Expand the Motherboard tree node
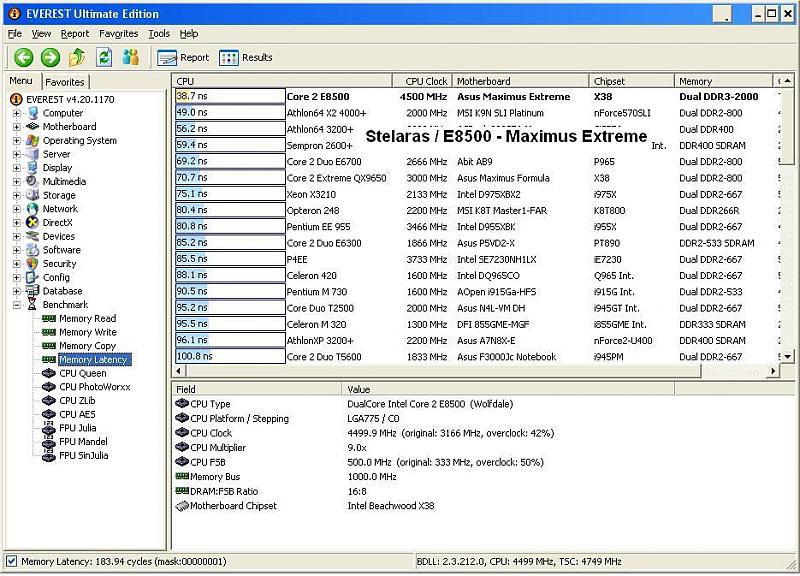The width and height of the screenshot is (800, 576). (17, 127)
